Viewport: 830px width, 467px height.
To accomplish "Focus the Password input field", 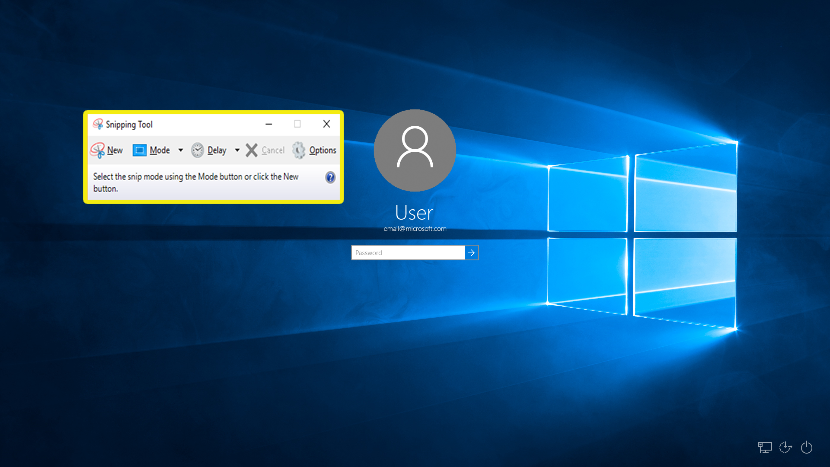I will tap(408, 253).
